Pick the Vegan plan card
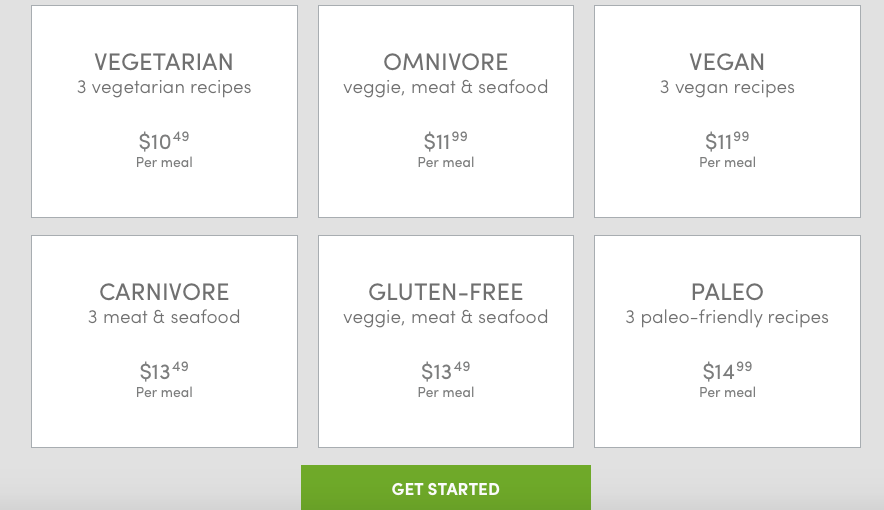This screenshot has height=510, width=884. point(727,111)
